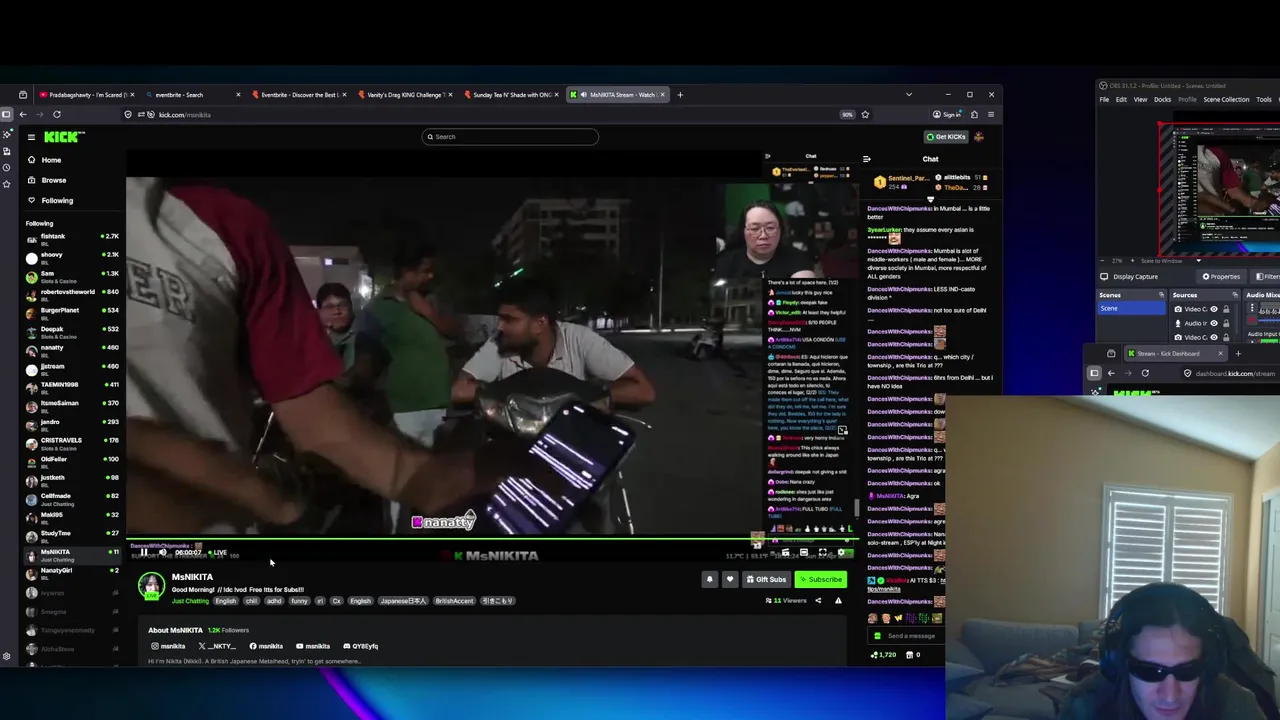Follow MsNIKITA with heart button

pyautogui.click(x=730, y=579)
